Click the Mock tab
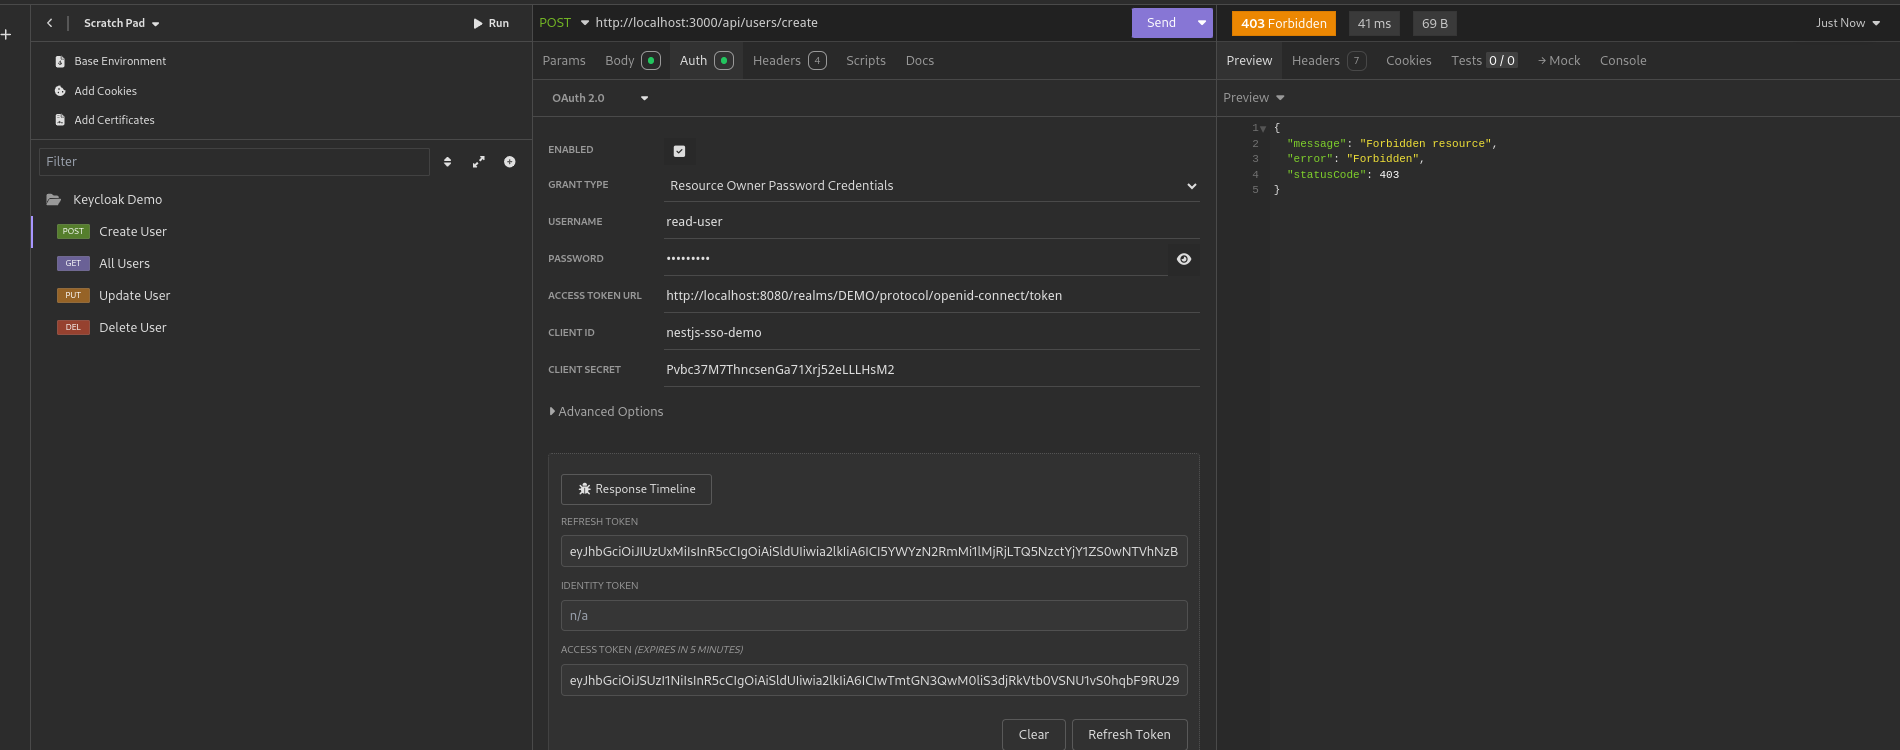Image resolution: width=1900 pixels, height=750 pixels. (1559, 61)
